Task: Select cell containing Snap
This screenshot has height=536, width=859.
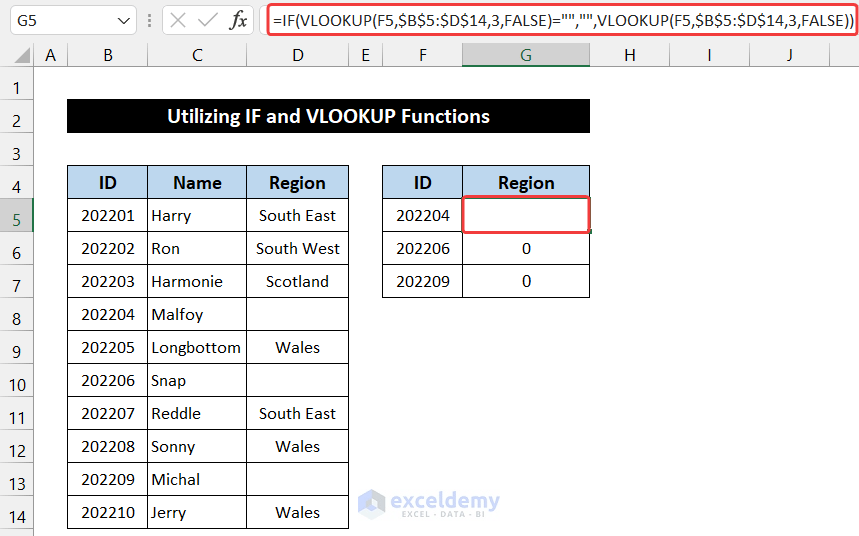Action: pyautogui.click(x=197, y=380)
